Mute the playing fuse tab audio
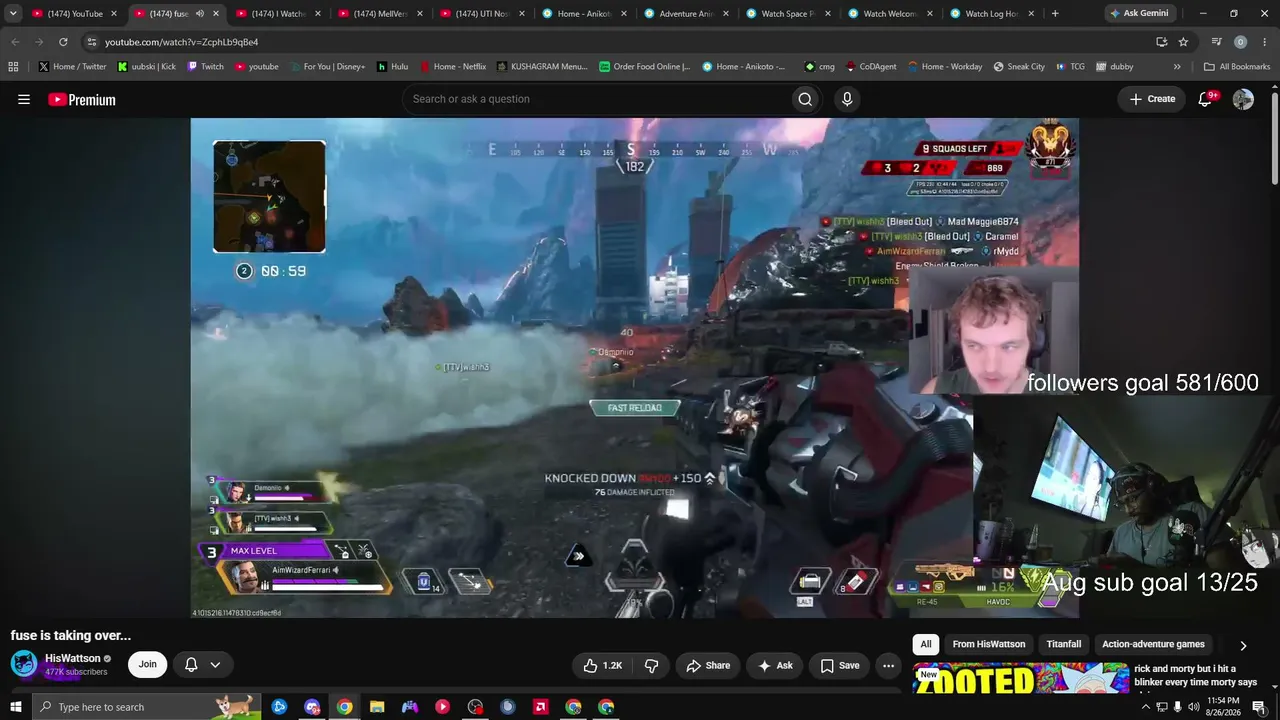Screen dimensions: 1280x720 (x=199, y=14)
